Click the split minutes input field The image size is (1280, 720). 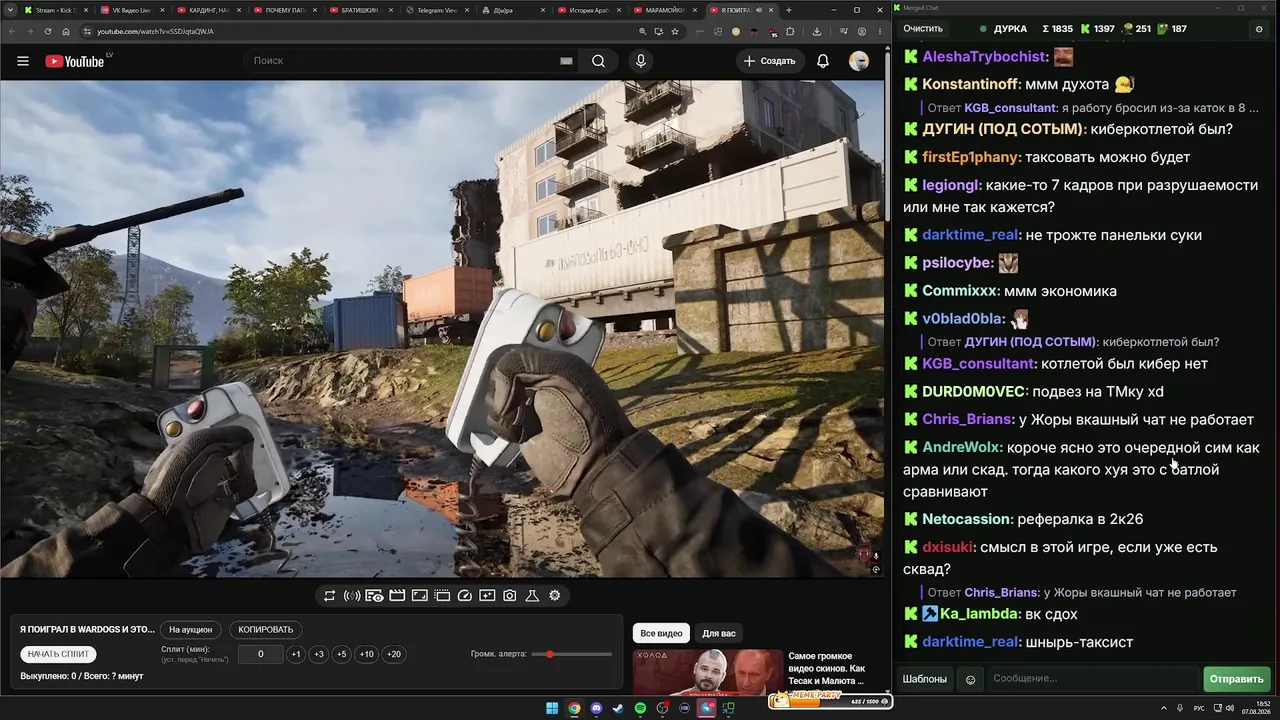click(x=260, y=654)
